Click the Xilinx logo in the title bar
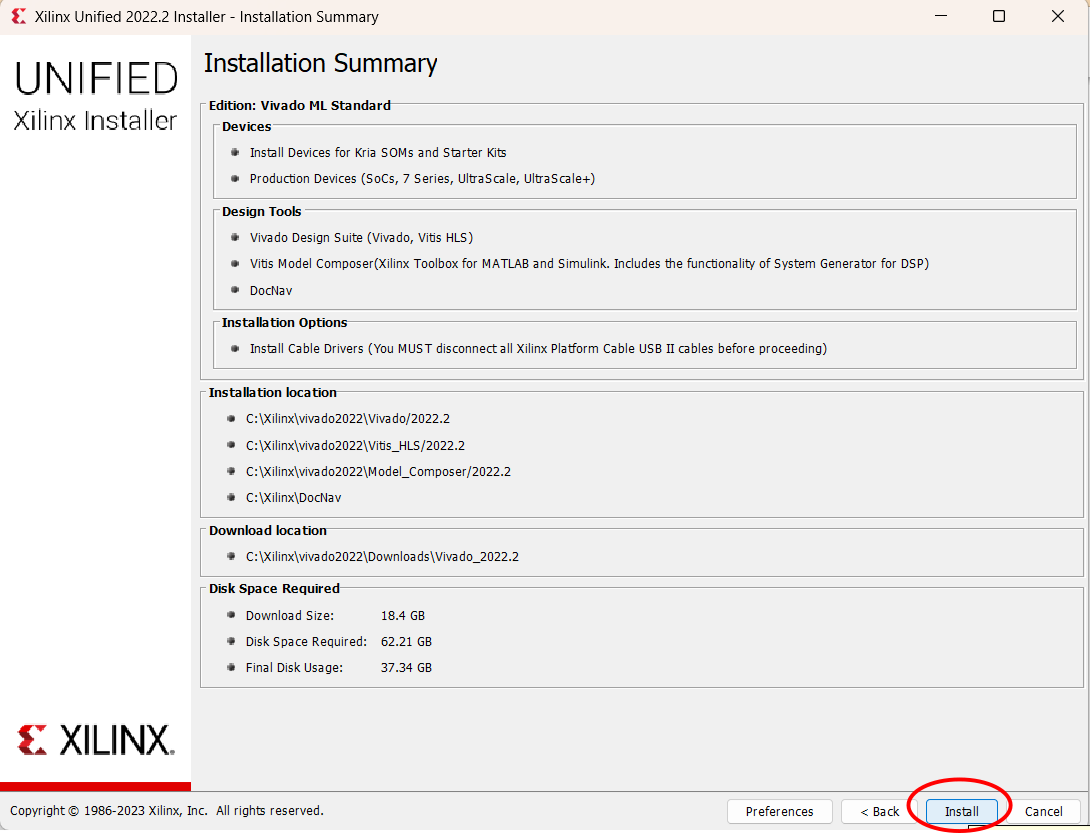Viewport: 1090px width, 833px height. (17, 16)
